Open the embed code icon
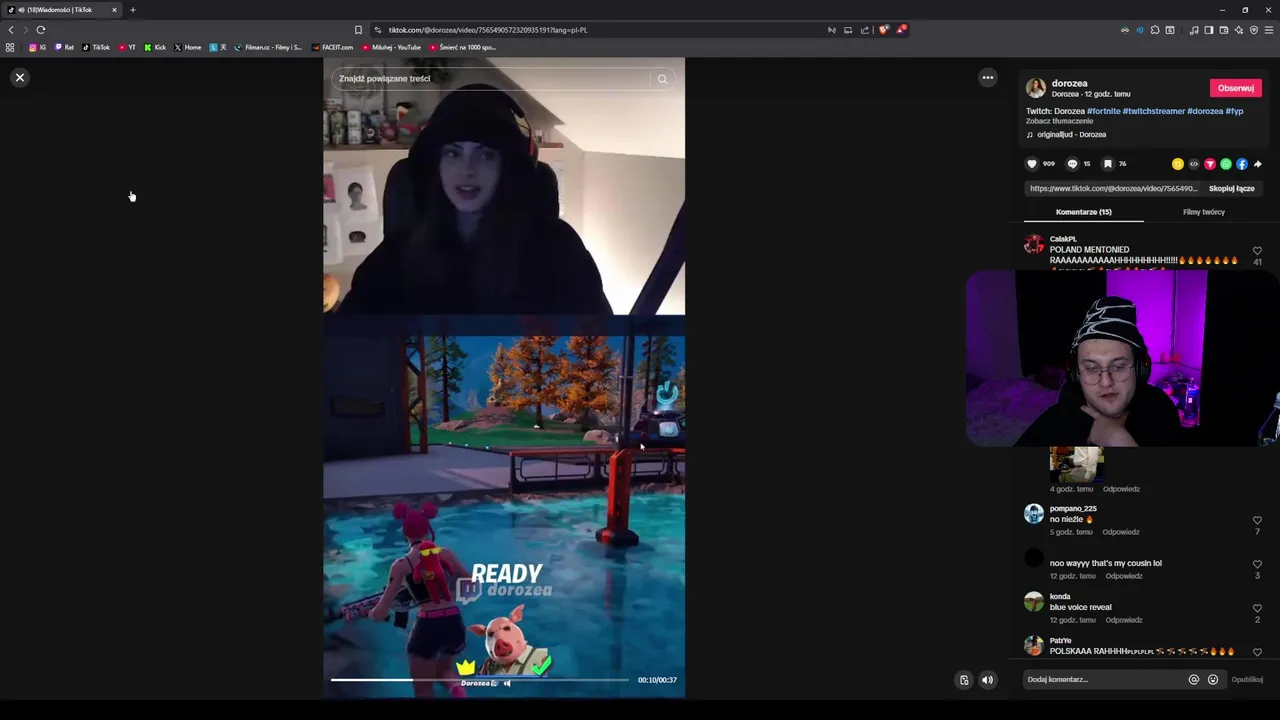This screenshot has width=1280, height=720. 1193,164
